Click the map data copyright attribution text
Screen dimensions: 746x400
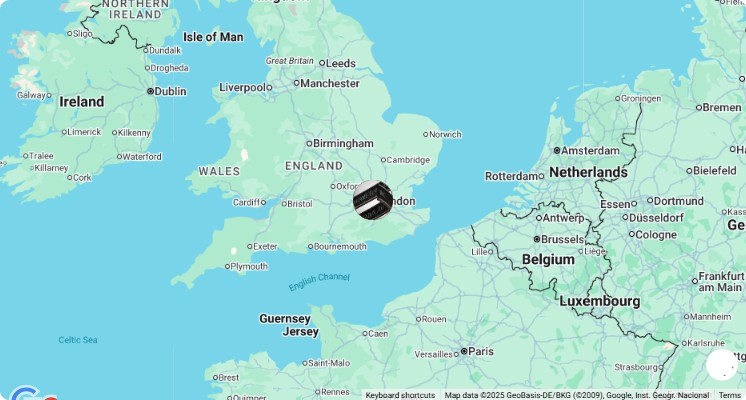click(x=577, y=395)
